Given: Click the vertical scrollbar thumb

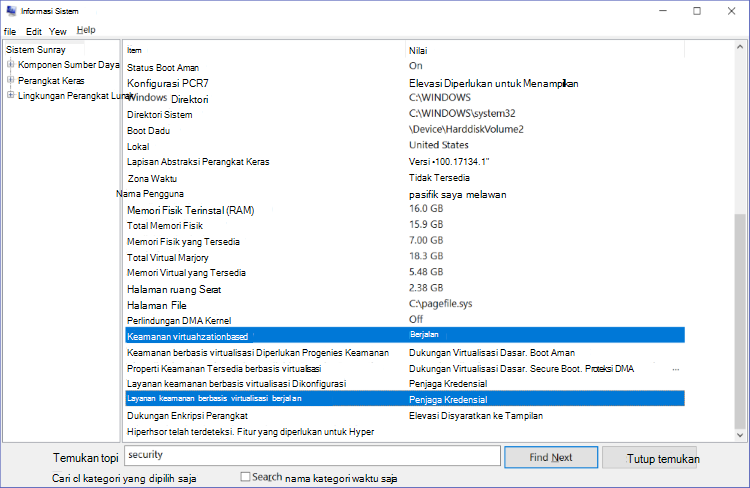Looking at the screenshot, I should [740, 321].
